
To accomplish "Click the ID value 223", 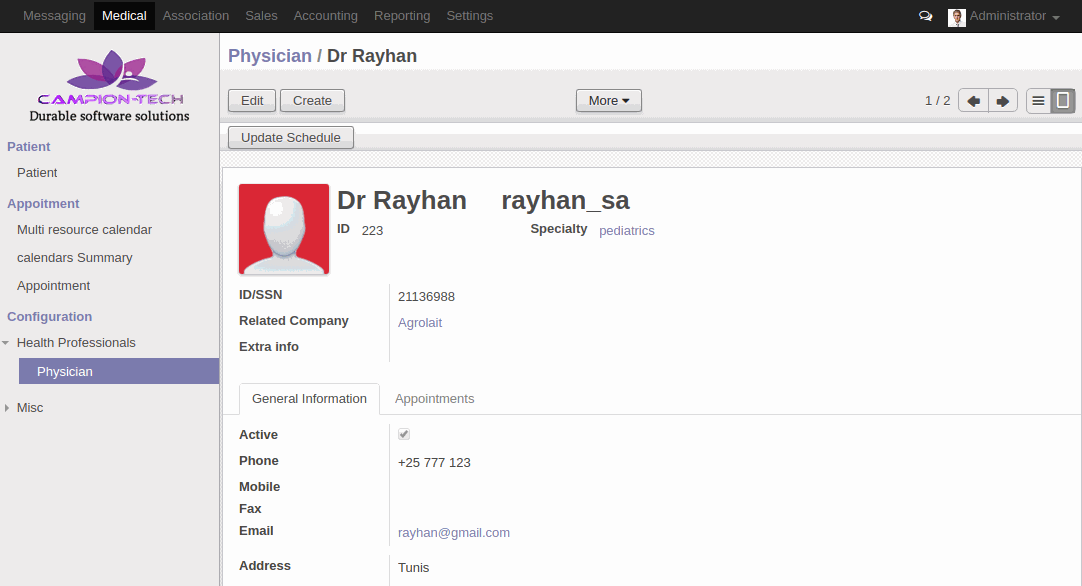I will [373, 231].
